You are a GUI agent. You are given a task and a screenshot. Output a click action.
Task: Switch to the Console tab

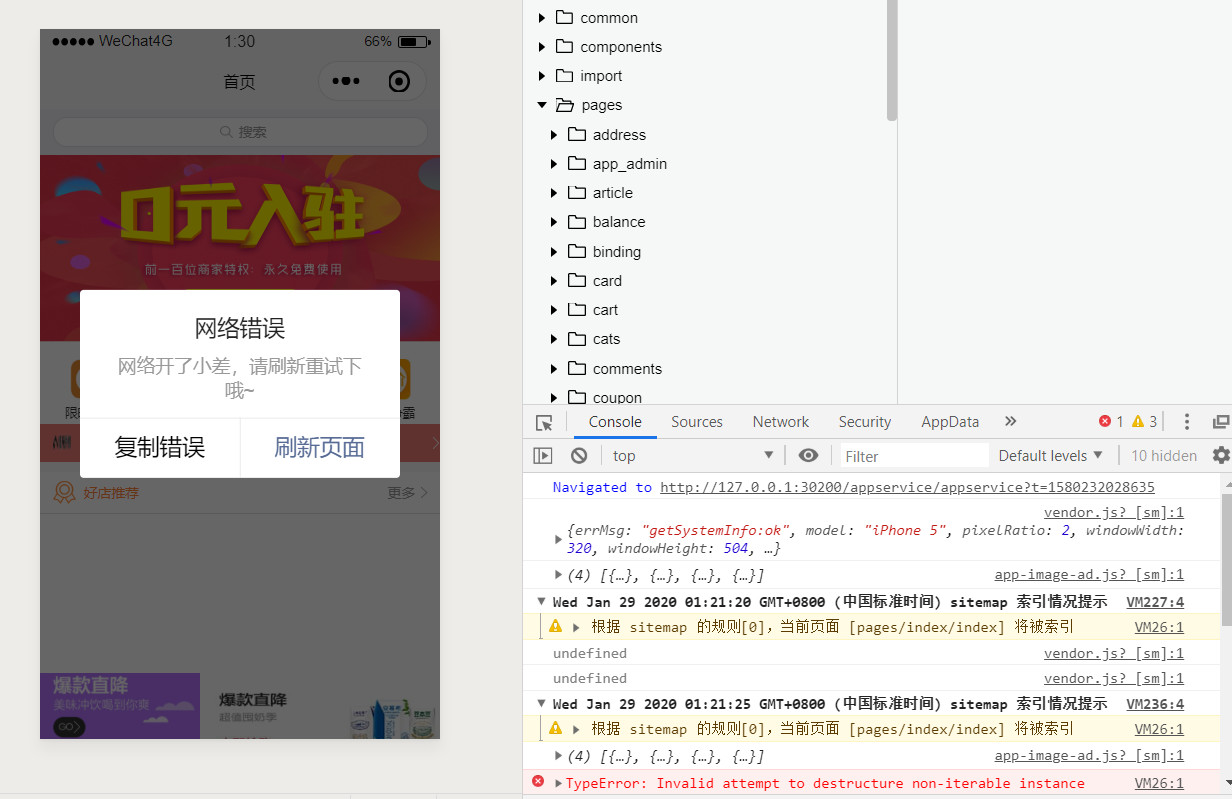pos(615,422)
